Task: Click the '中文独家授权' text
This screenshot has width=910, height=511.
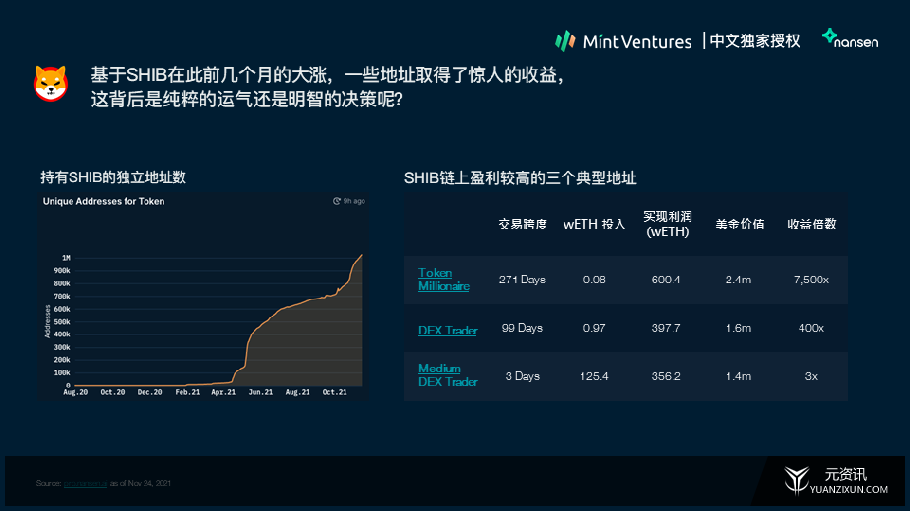Action: tap(755, 41)
